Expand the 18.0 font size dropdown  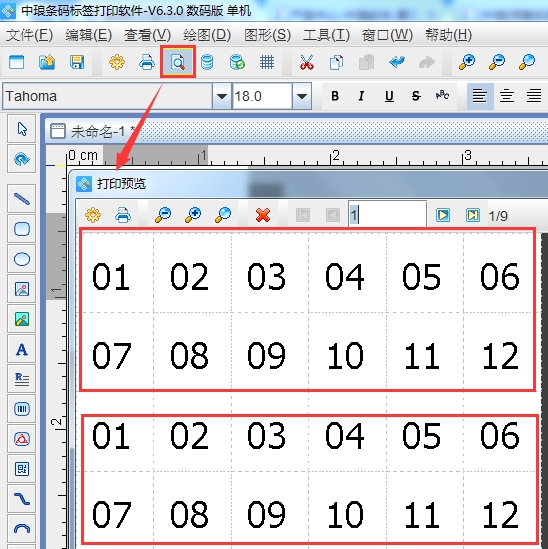(x=302, y=96)
